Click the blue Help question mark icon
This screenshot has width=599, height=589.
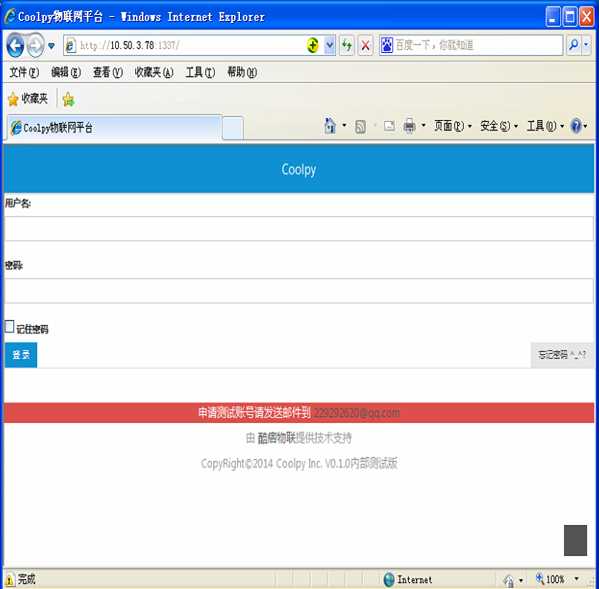tap(576, 126)
